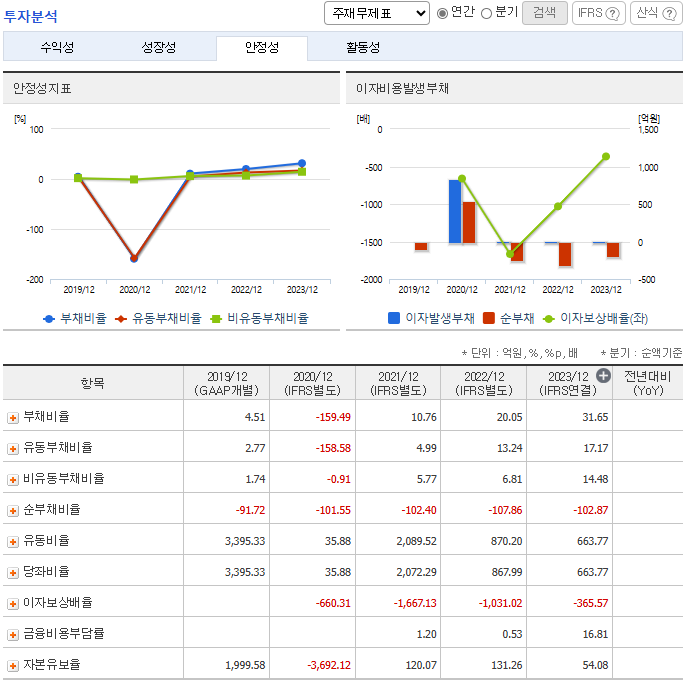Click the 2021/12 (IFRS별도) column header
This screenshot has width=685, height=686.
point(398,383)
